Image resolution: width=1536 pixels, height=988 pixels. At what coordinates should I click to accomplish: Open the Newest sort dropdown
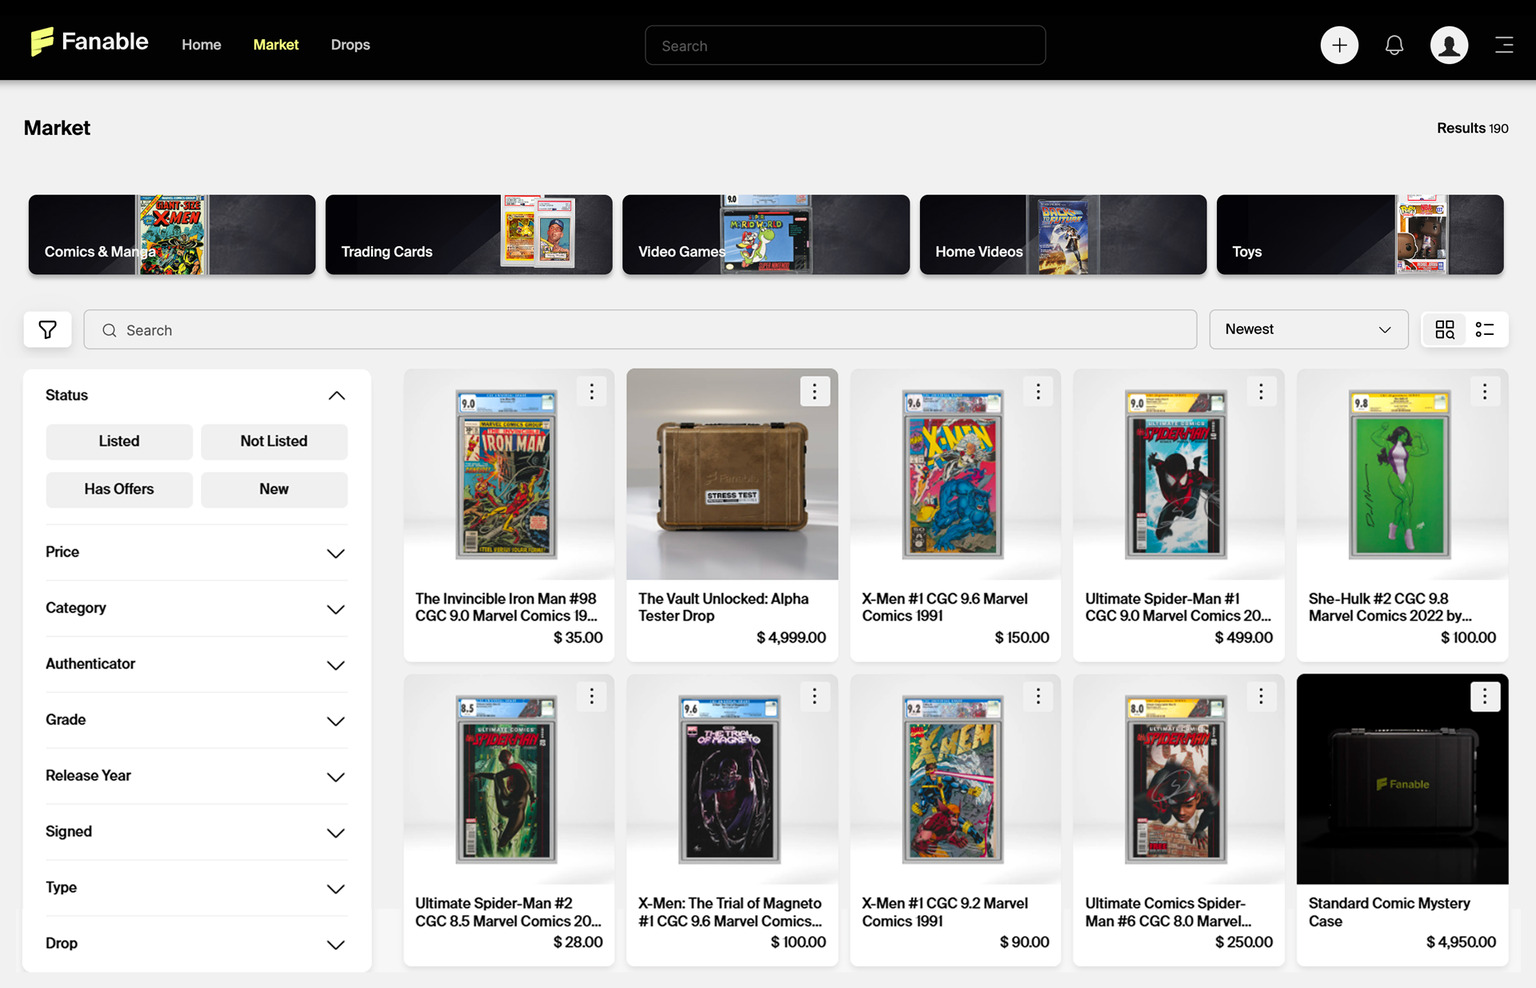pos(1308,329)
